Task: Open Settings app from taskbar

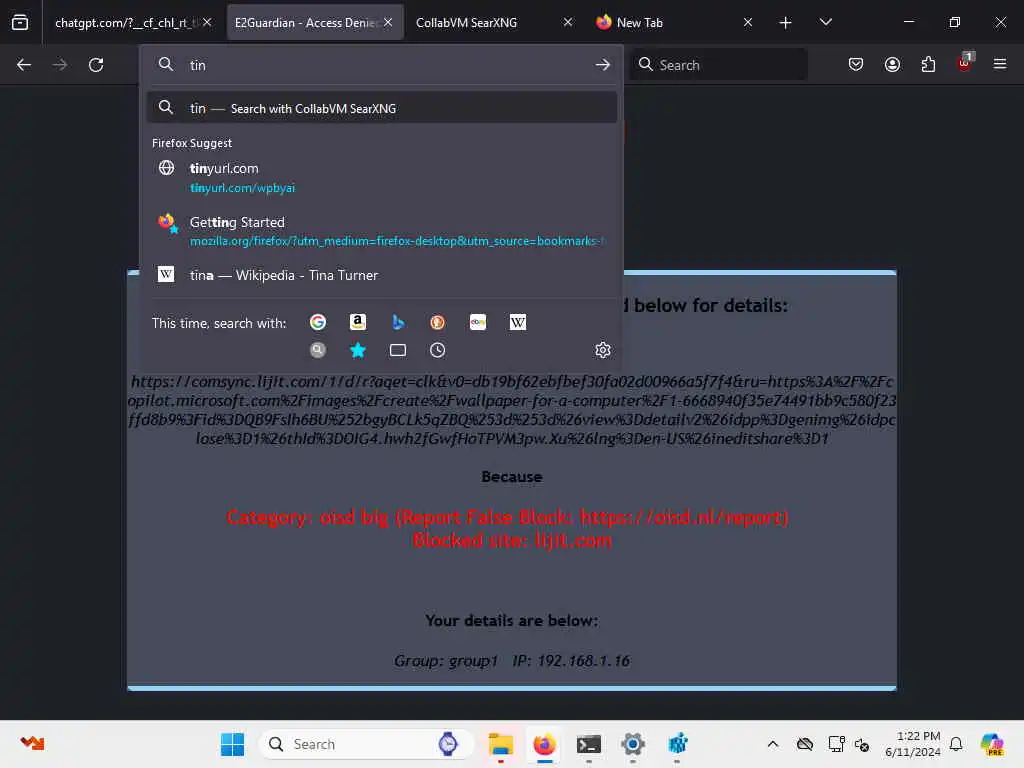Action: (x=633, y=744)
